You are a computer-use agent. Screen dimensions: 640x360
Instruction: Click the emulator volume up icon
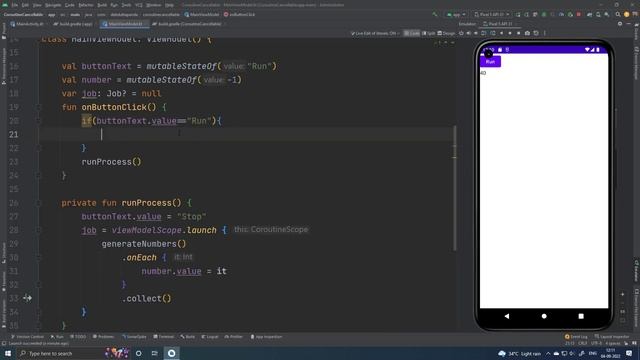click(x=469, y=33)
